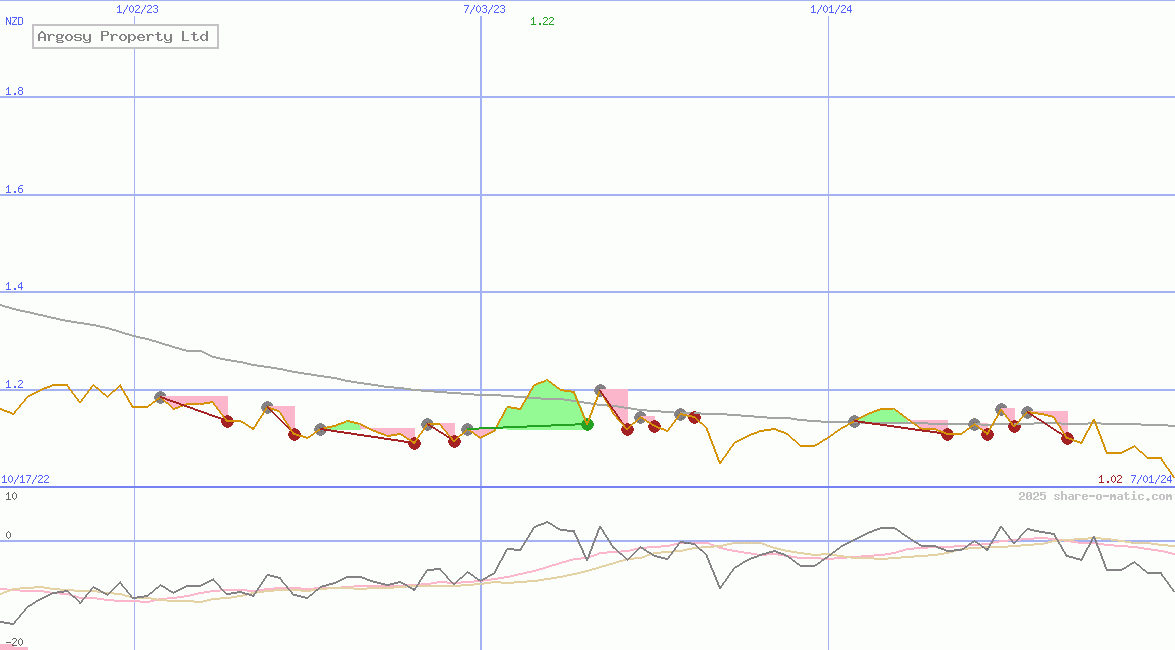Click the Argosy Property Ltd title box
The width and height of the screenshot is (1175, 650).
pyautogui.click(x=125, y=37)
